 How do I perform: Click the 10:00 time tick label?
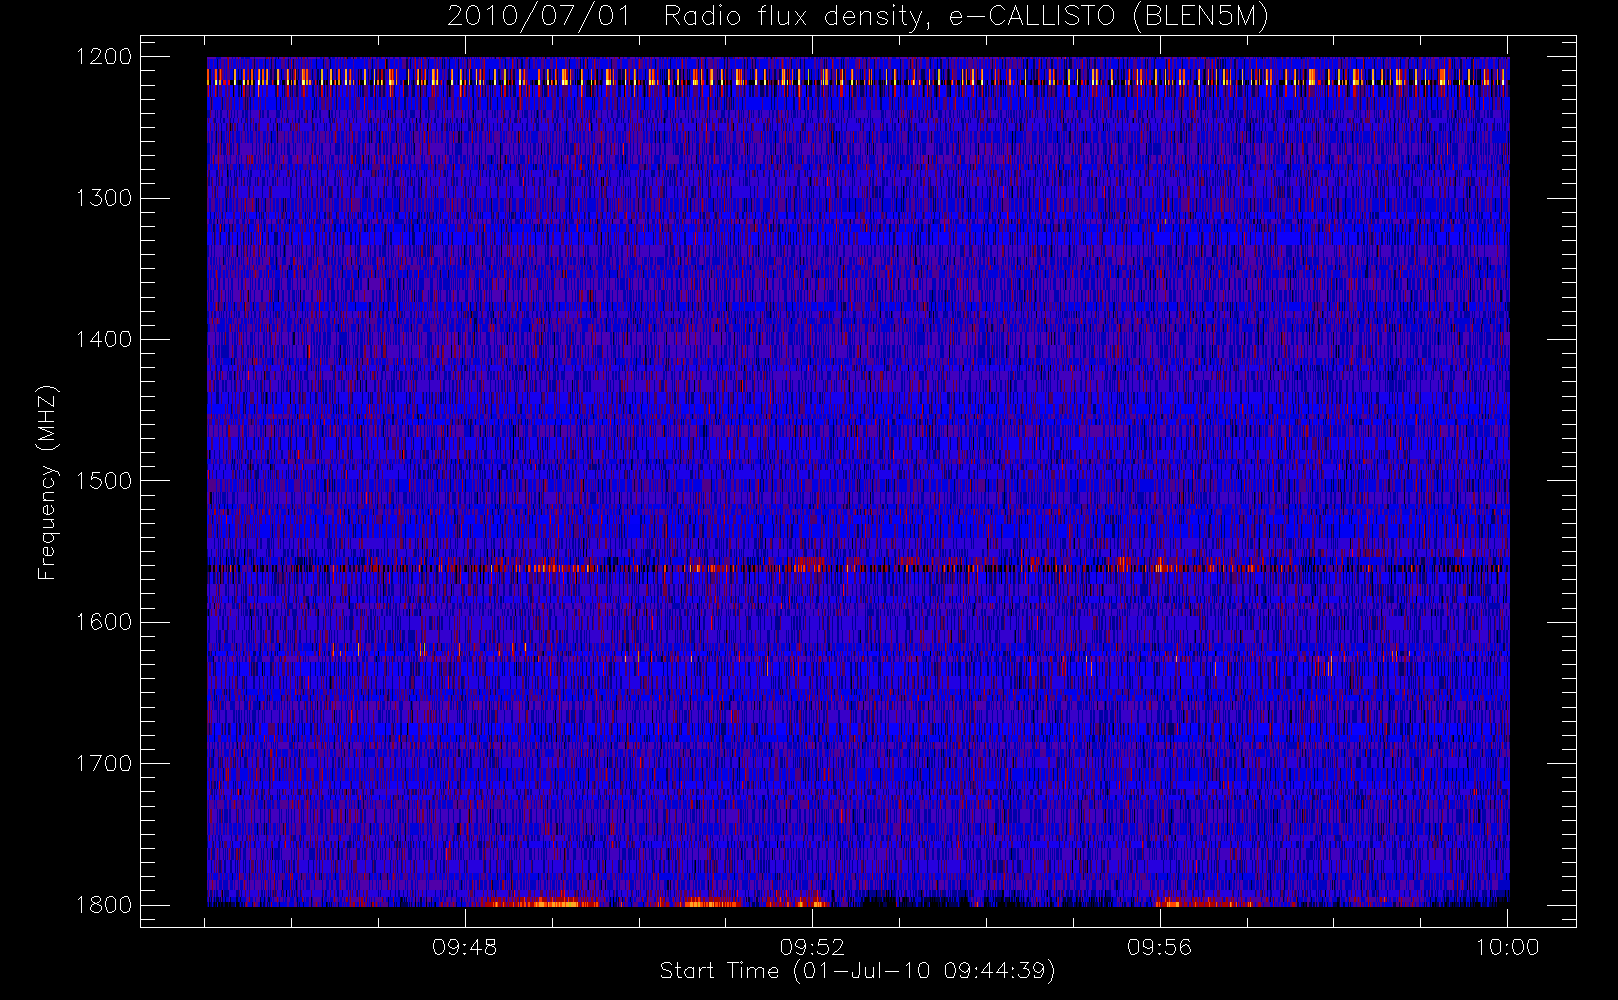(1507, 947)
